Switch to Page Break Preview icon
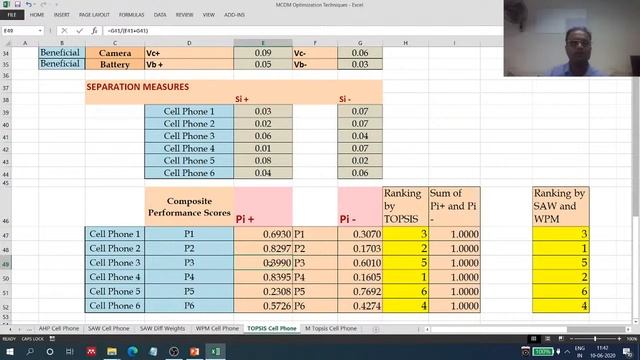The image size is (640, 360). tap(561, 339)
